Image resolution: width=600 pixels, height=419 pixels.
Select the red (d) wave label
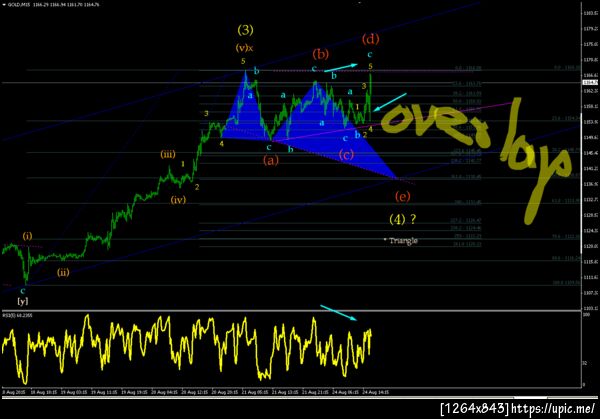pos(370,39)
